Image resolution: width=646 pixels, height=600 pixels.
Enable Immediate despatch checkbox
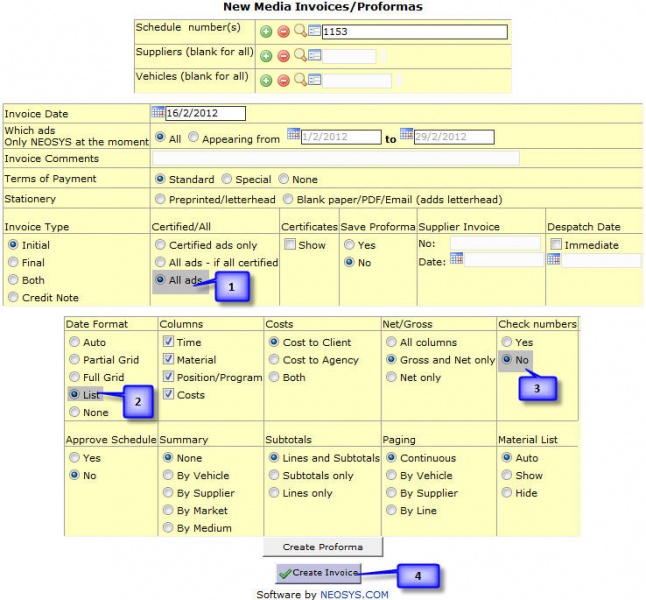pyautogui.click(x=556, y=244)
